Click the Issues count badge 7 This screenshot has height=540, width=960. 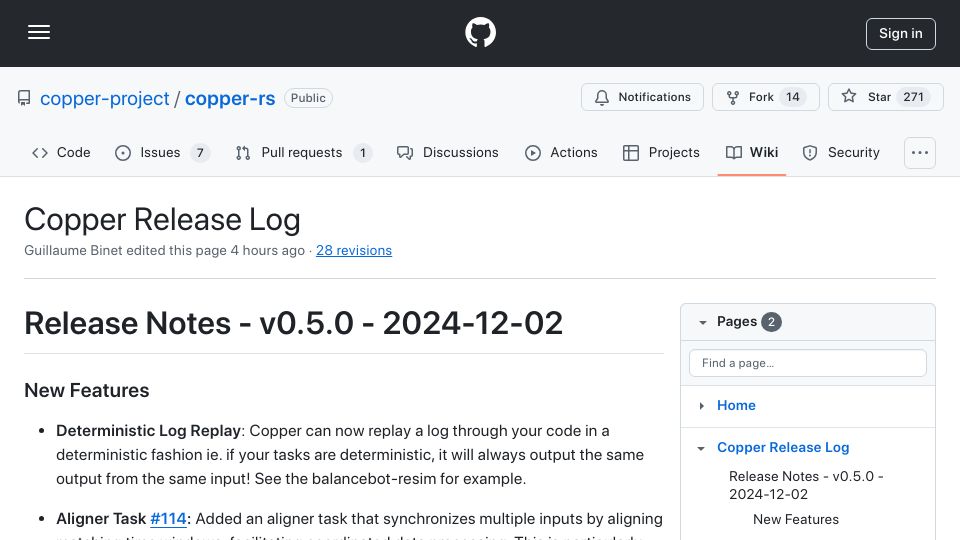(x=200, y=152)
